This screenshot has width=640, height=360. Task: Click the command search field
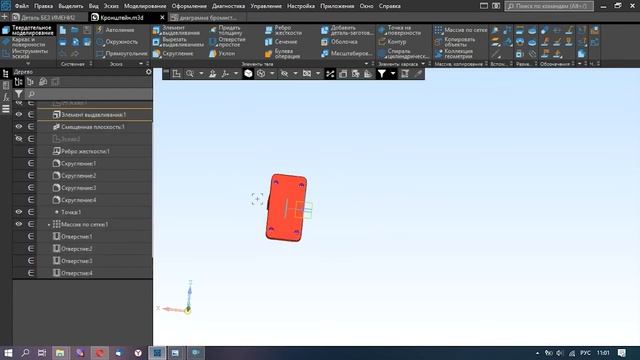click(549, 6)
